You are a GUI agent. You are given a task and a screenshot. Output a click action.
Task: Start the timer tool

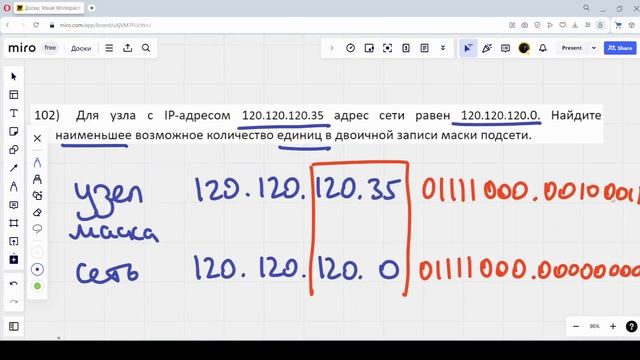tap(350, 48)
